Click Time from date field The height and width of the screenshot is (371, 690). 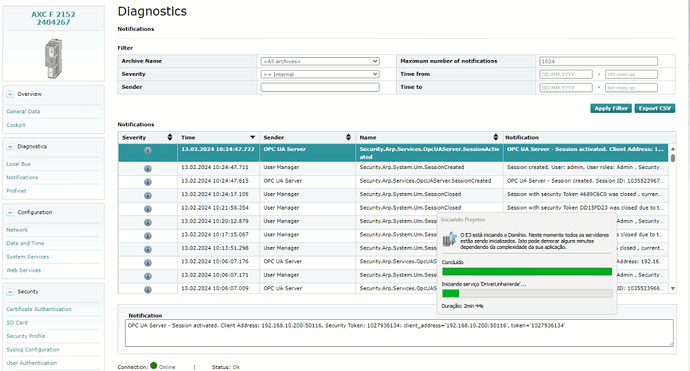[x=566, y=74]
